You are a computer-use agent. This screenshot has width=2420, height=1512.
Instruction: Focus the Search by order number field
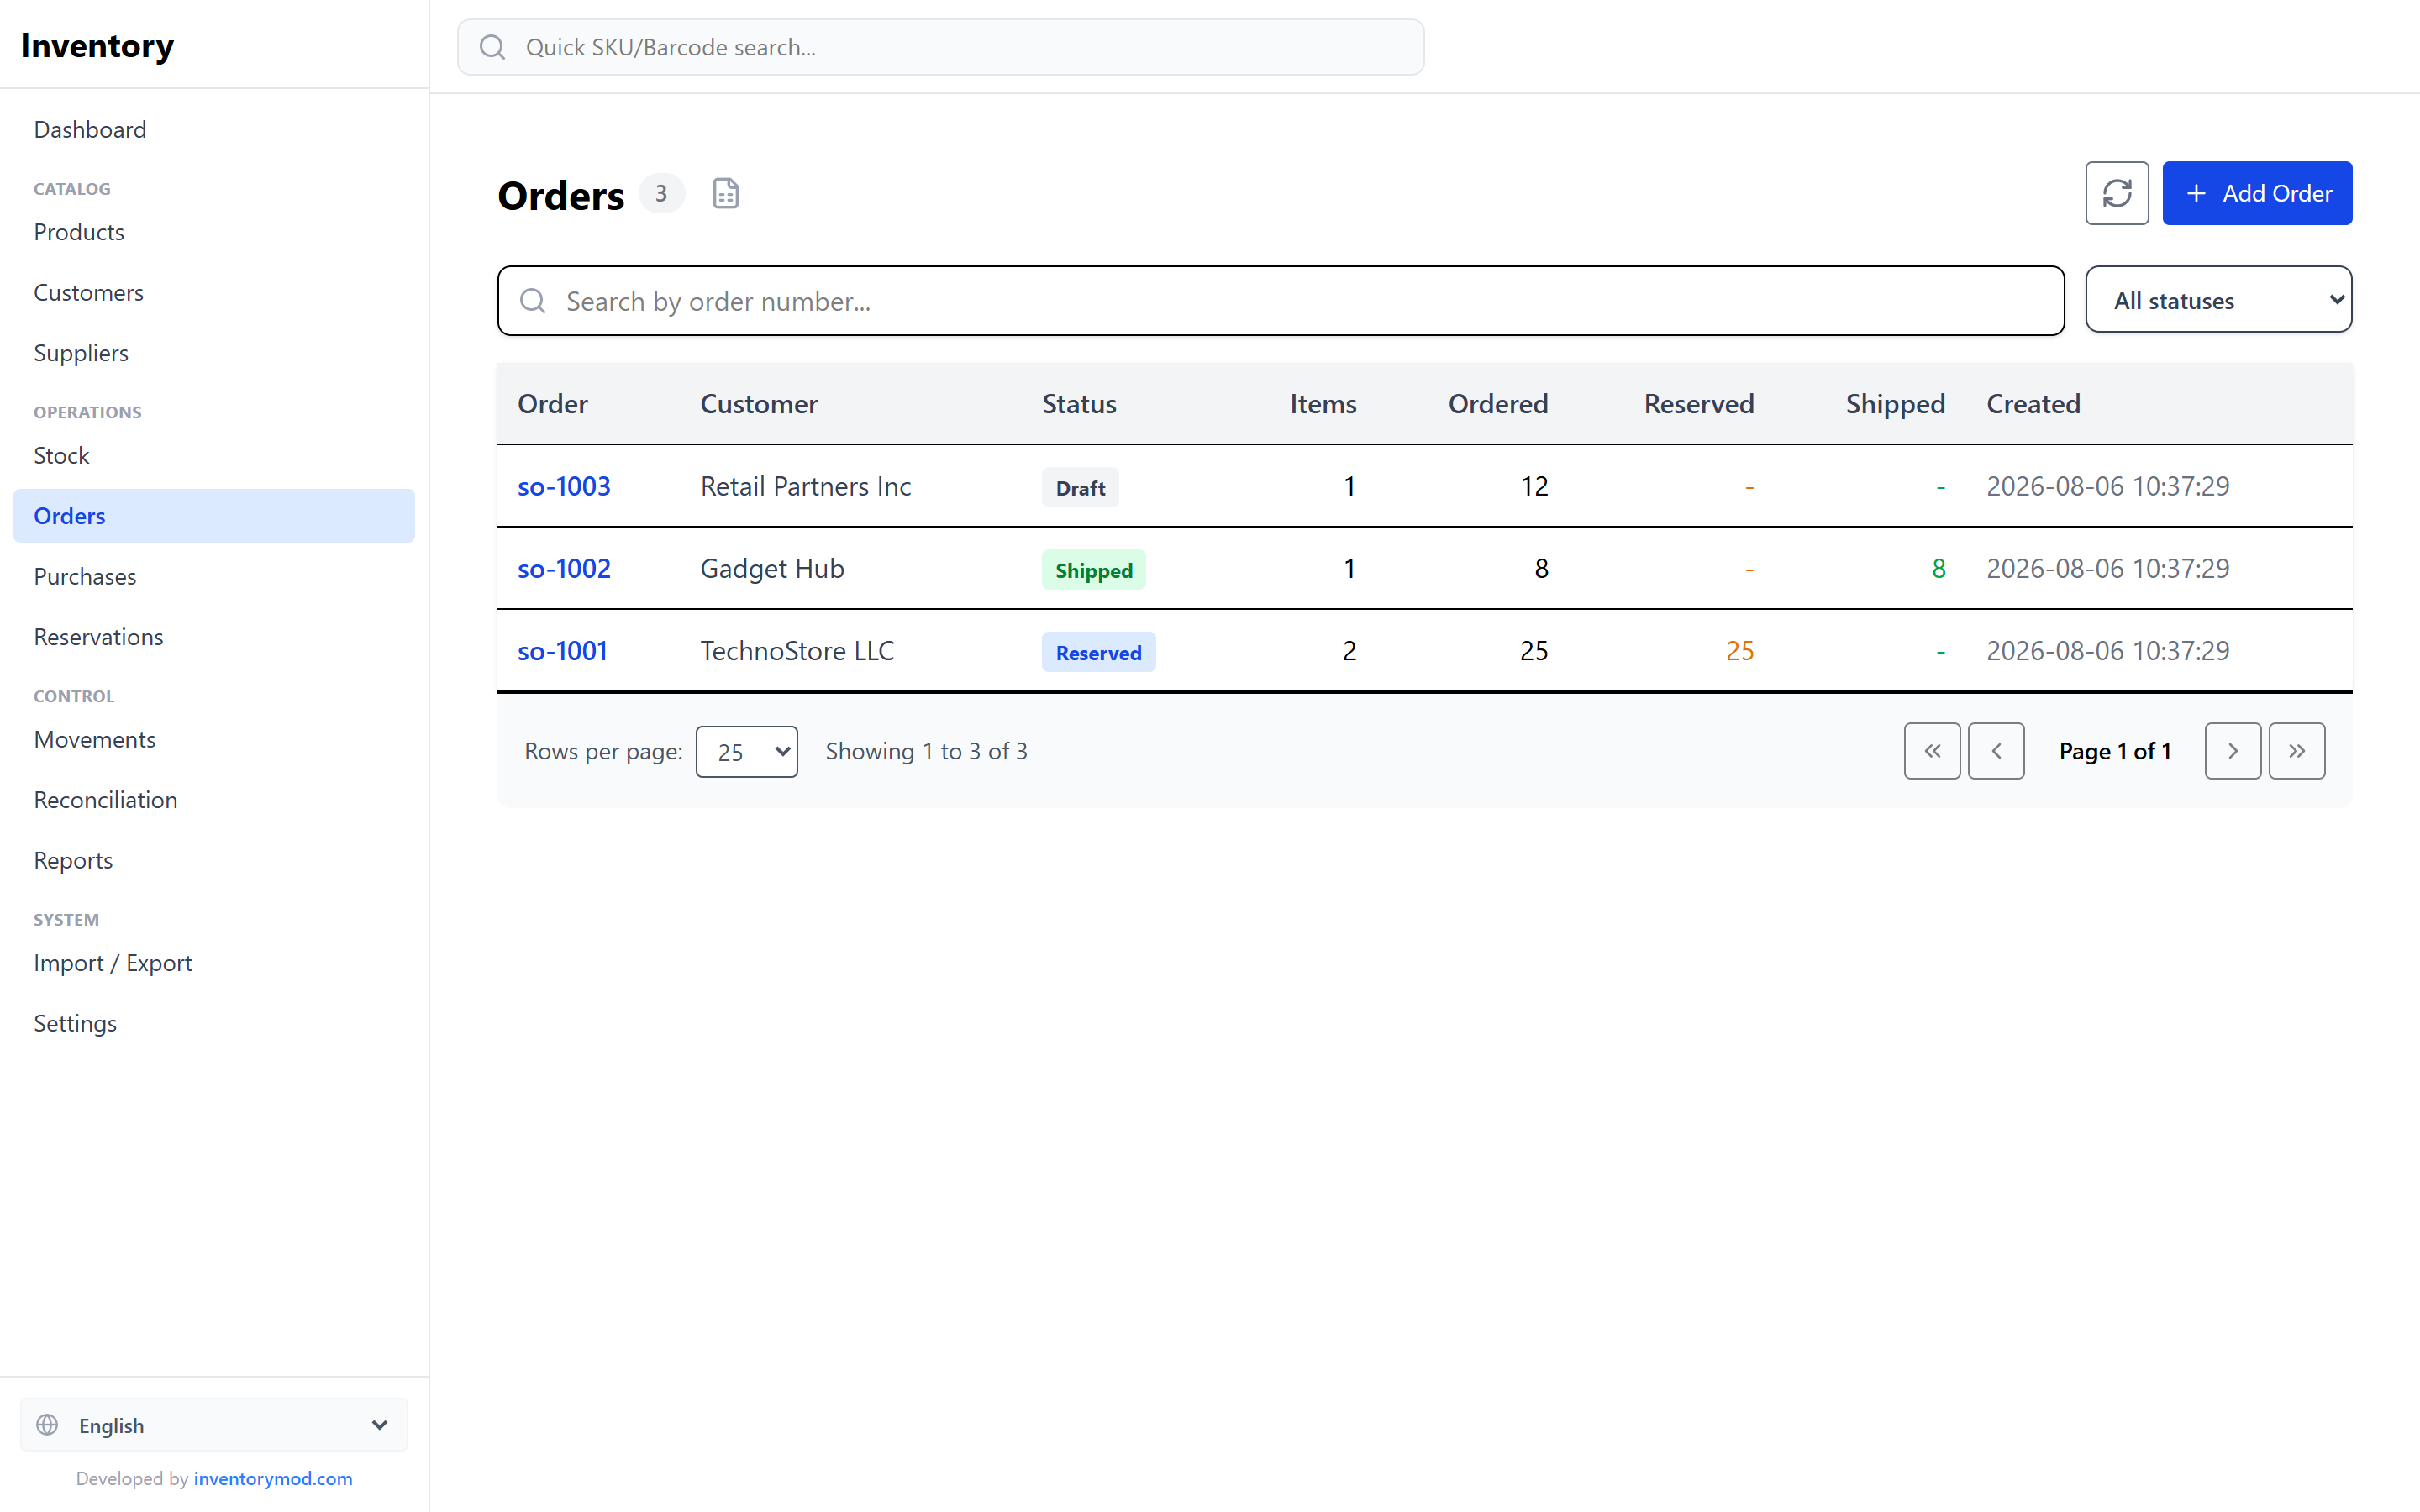click(x=1280, y=301)
